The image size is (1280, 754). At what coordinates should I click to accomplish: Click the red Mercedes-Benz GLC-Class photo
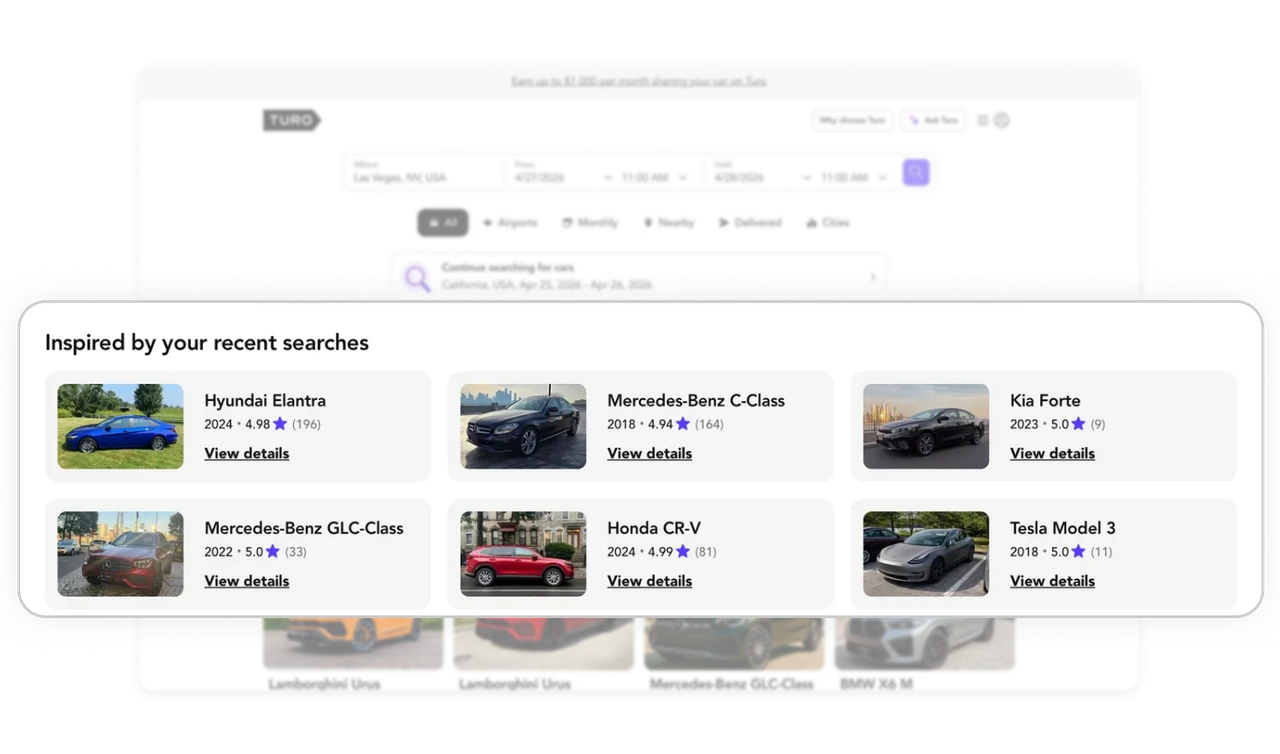tap(120, 554)
